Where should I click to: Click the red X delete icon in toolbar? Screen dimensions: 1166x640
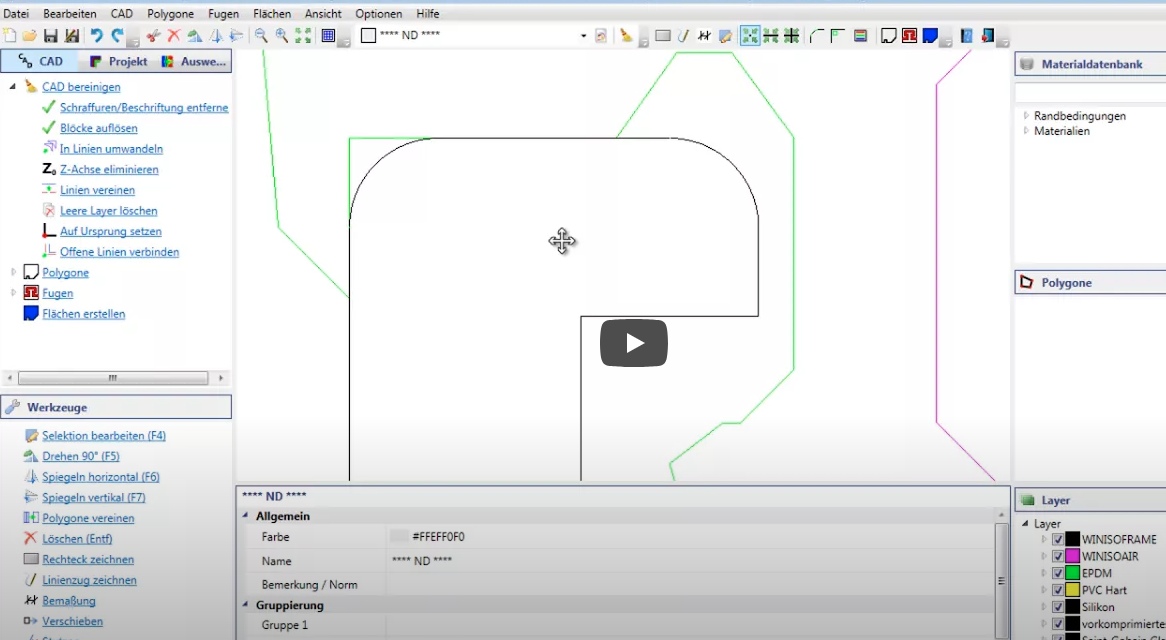(x=173, y=36)
